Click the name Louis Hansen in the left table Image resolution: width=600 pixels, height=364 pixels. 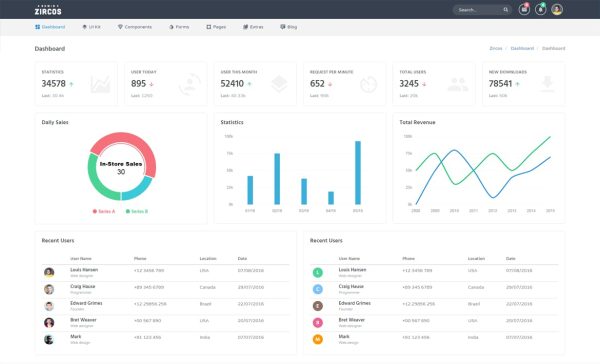[84, 270]
